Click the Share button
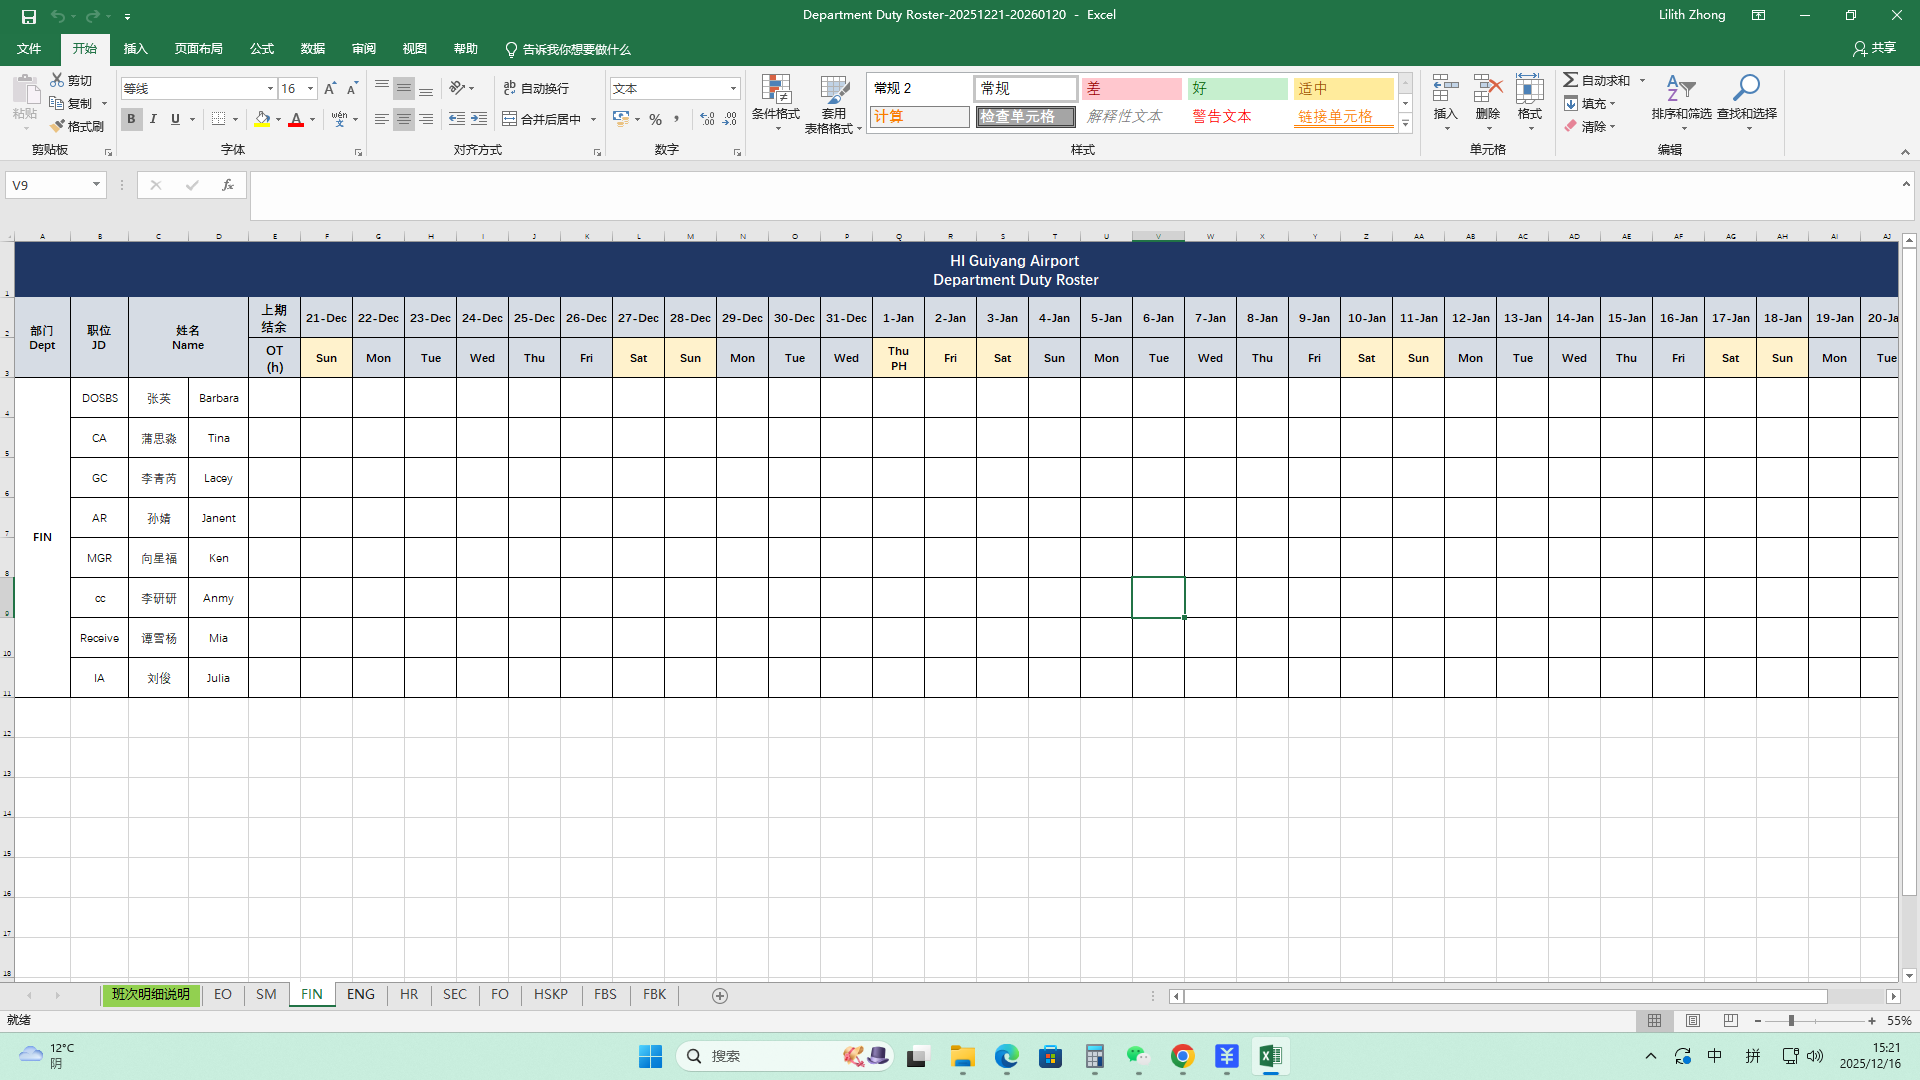Image resolution: width=1920 pixels, height=1080 pixels. click(x=1874, y=48)
